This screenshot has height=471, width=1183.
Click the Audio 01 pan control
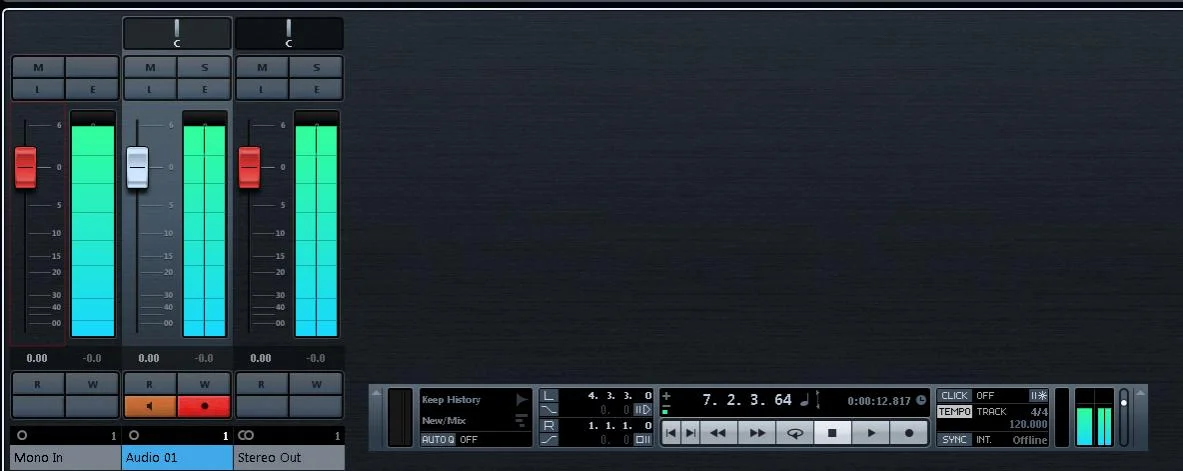click(177, 34)
